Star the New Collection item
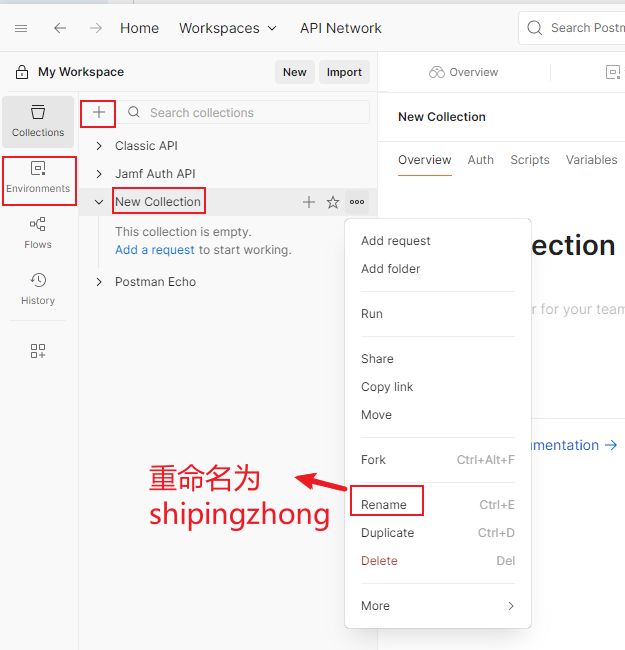The image size is (625, 650). (333, 202)
